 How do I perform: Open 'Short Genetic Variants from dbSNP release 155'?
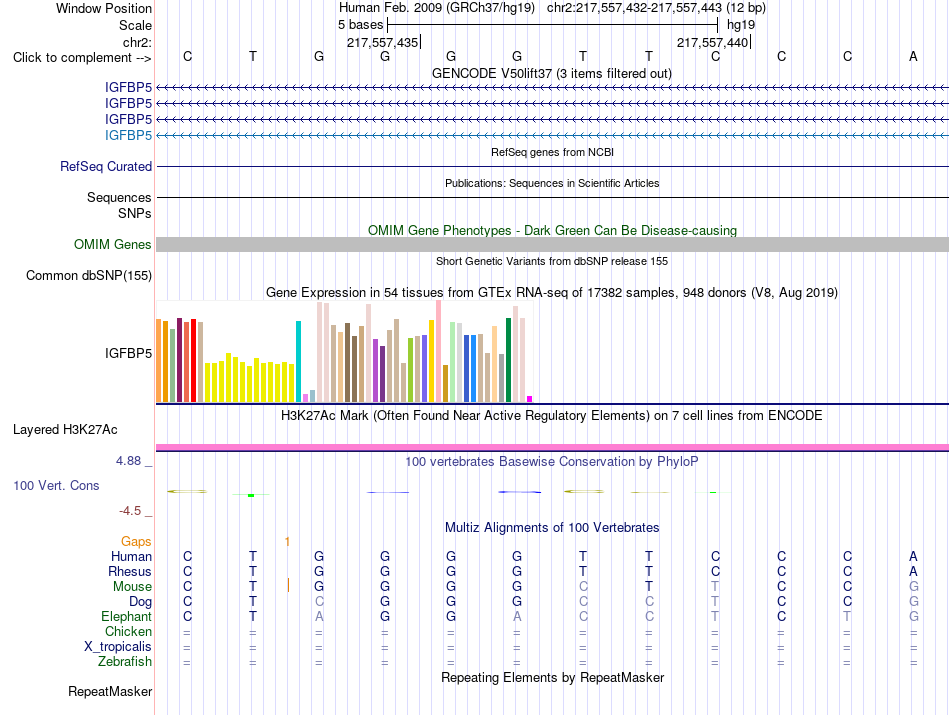click(x=552, y=261)
